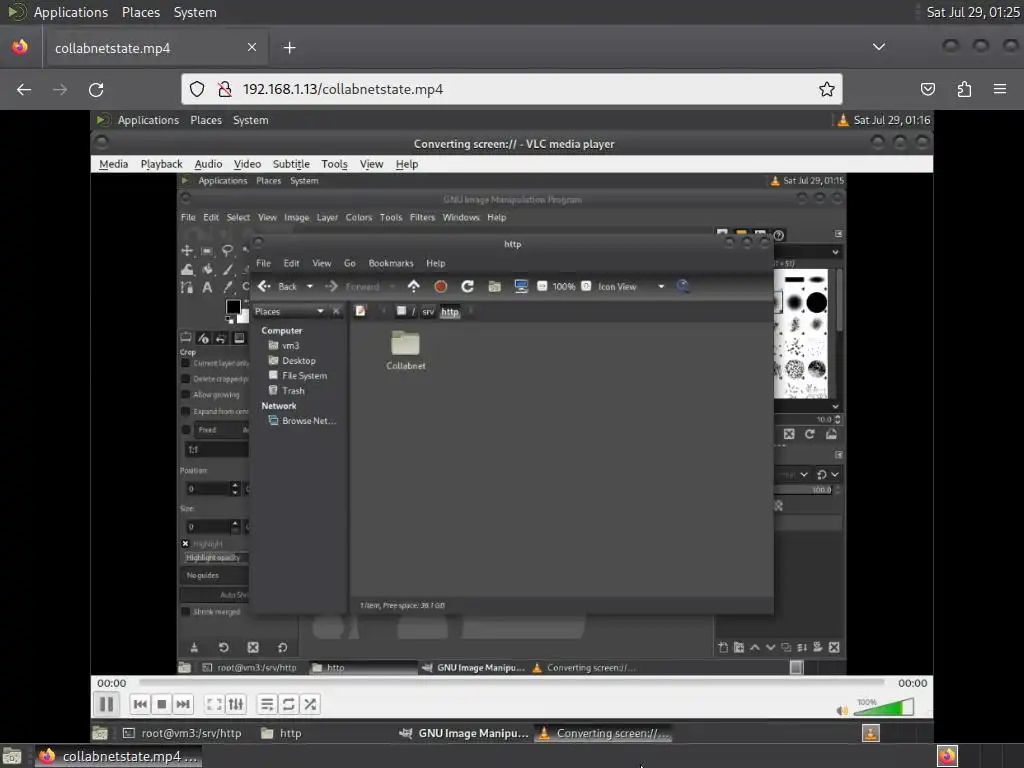
Task: Reload the collabnetstate.mp4 page
Action: pyautogui.click(x=96, y=89)
